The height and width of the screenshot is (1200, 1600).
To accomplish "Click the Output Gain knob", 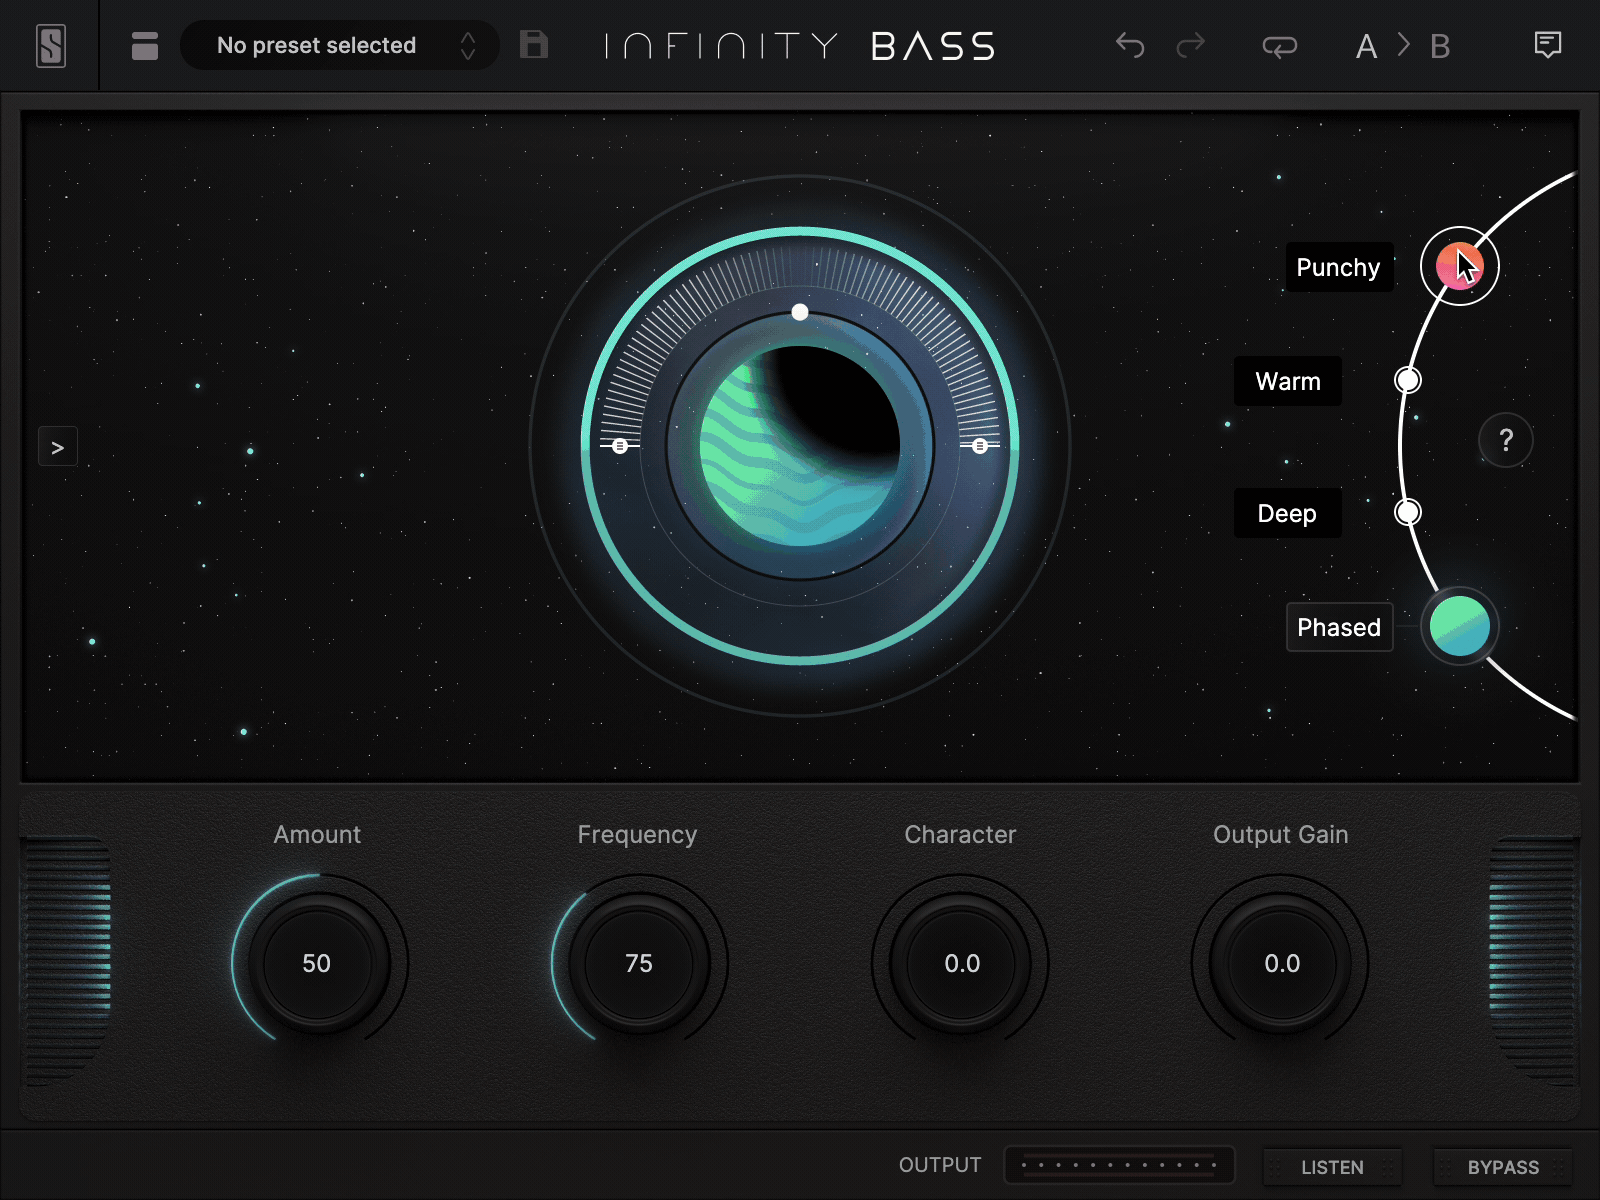I will 1281,963.
